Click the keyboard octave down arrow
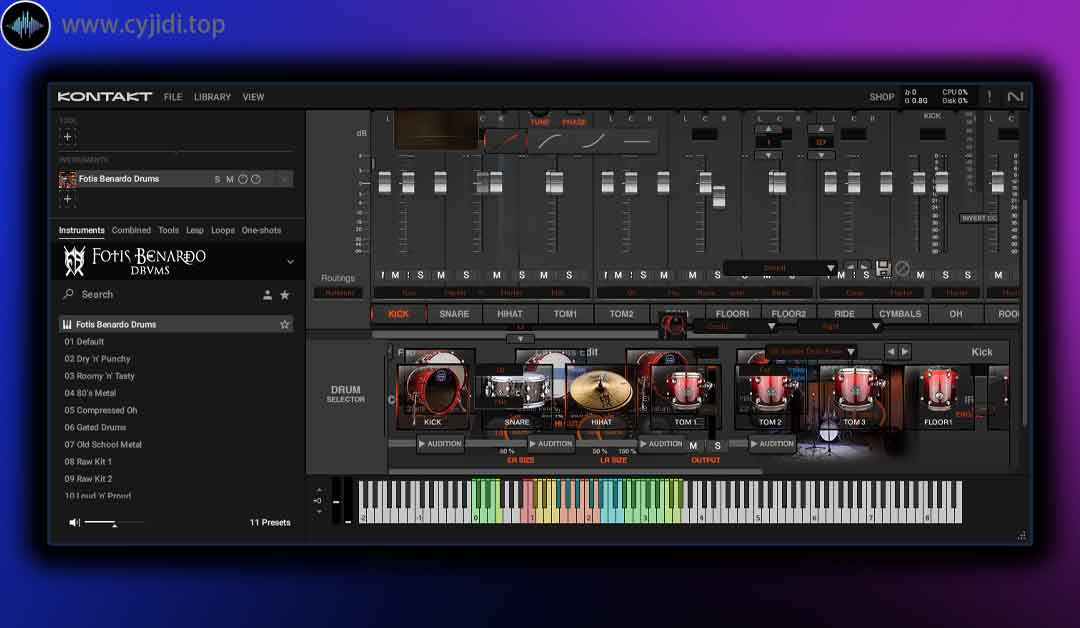This screenshot has height=628, width=1080. (319, 512)
